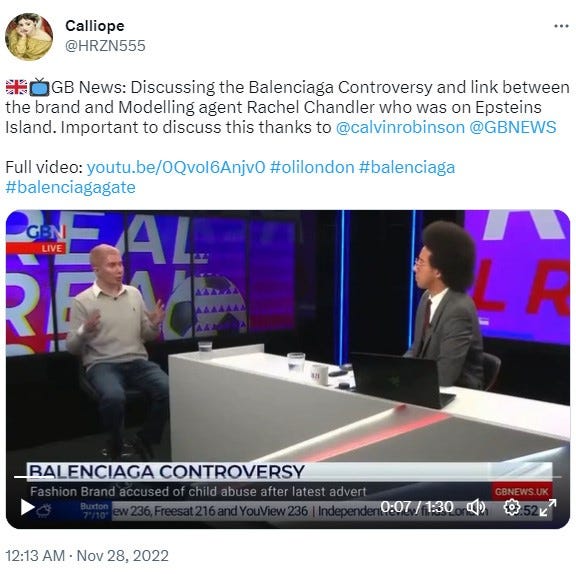Expand the video to fullscreen
Image resolution: width=576 pixels, height=574 pixels.
[x=548, y=507]
